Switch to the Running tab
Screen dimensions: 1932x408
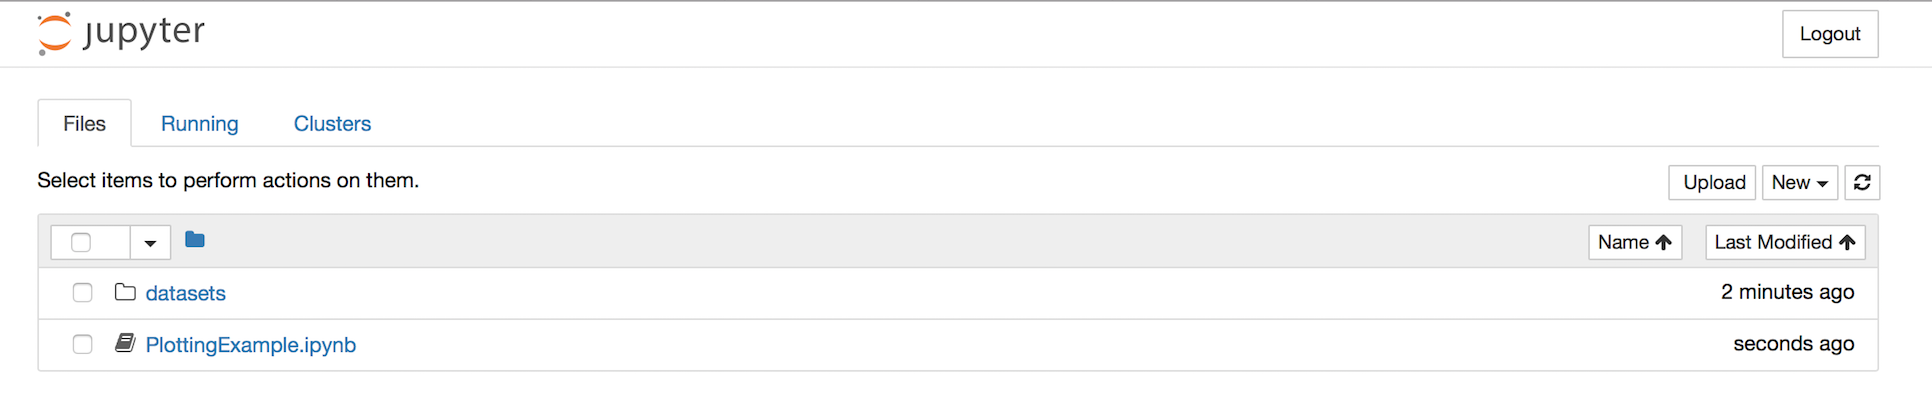coord(200,123)
